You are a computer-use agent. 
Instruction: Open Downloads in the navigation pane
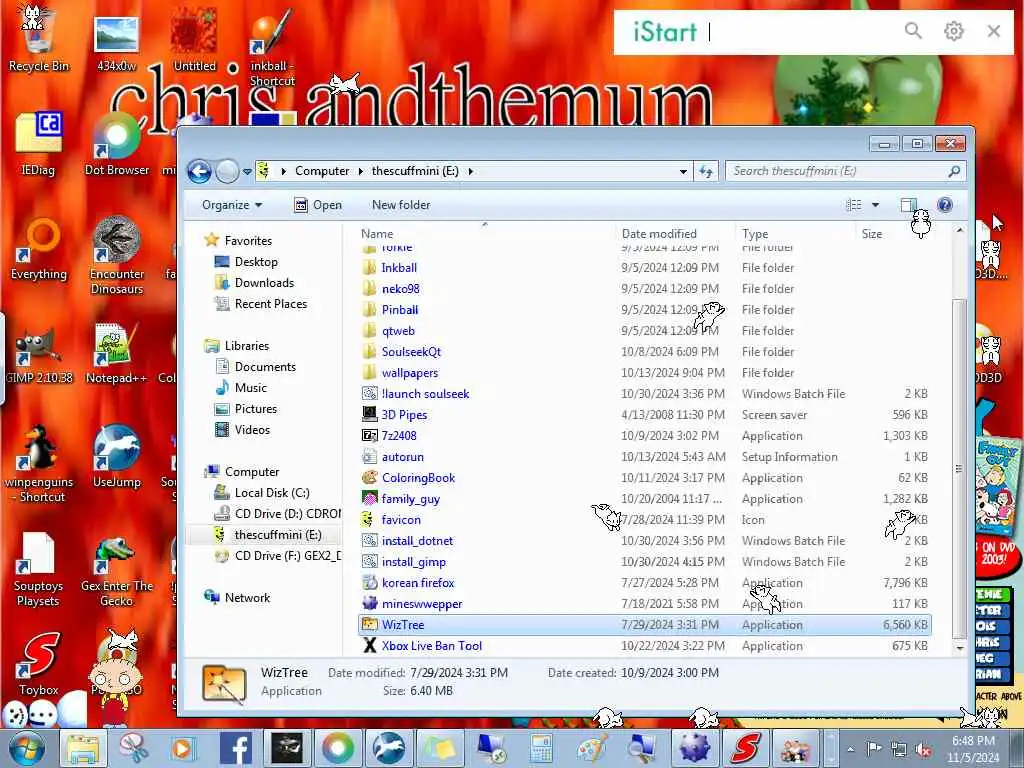[255, 283]
